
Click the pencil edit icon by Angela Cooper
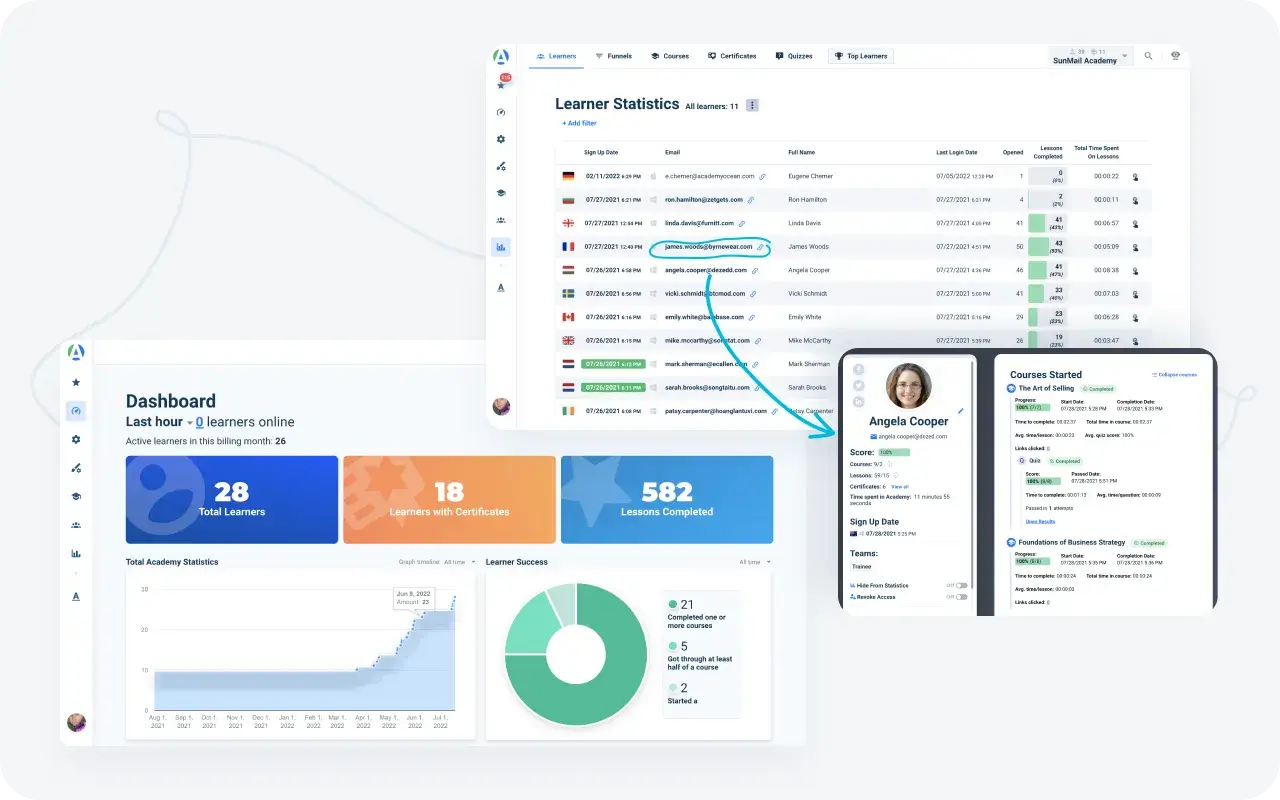pyautogui.click(x=961, y=410)
